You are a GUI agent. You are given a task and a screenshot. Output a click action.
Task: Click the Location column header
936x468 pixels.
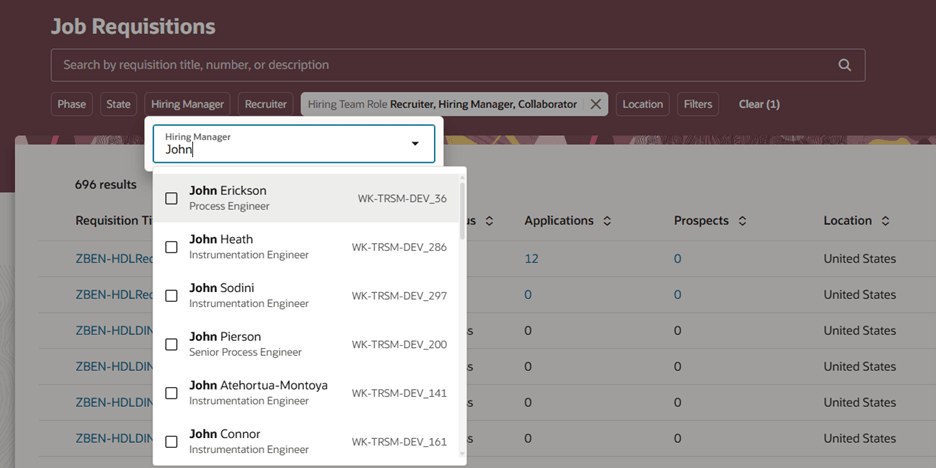[848, 221]
